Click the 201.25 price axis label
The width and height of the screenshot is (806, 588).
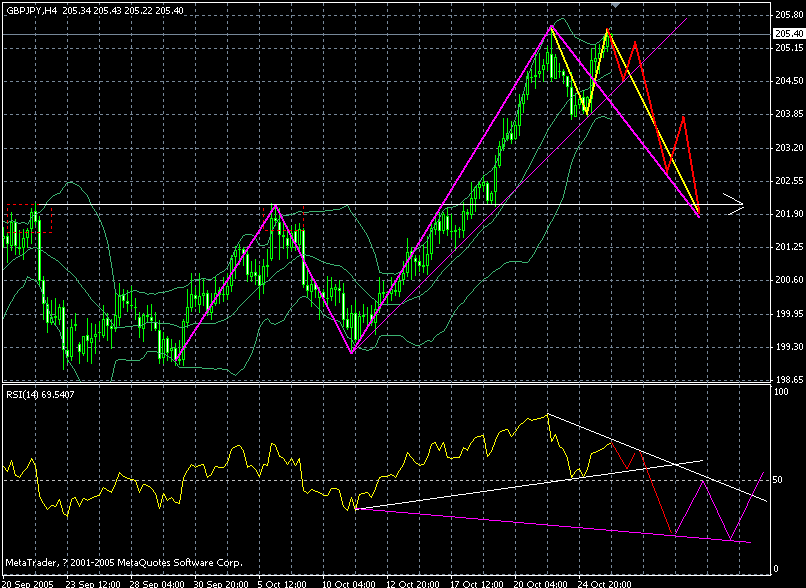click(x=789, y=247)
